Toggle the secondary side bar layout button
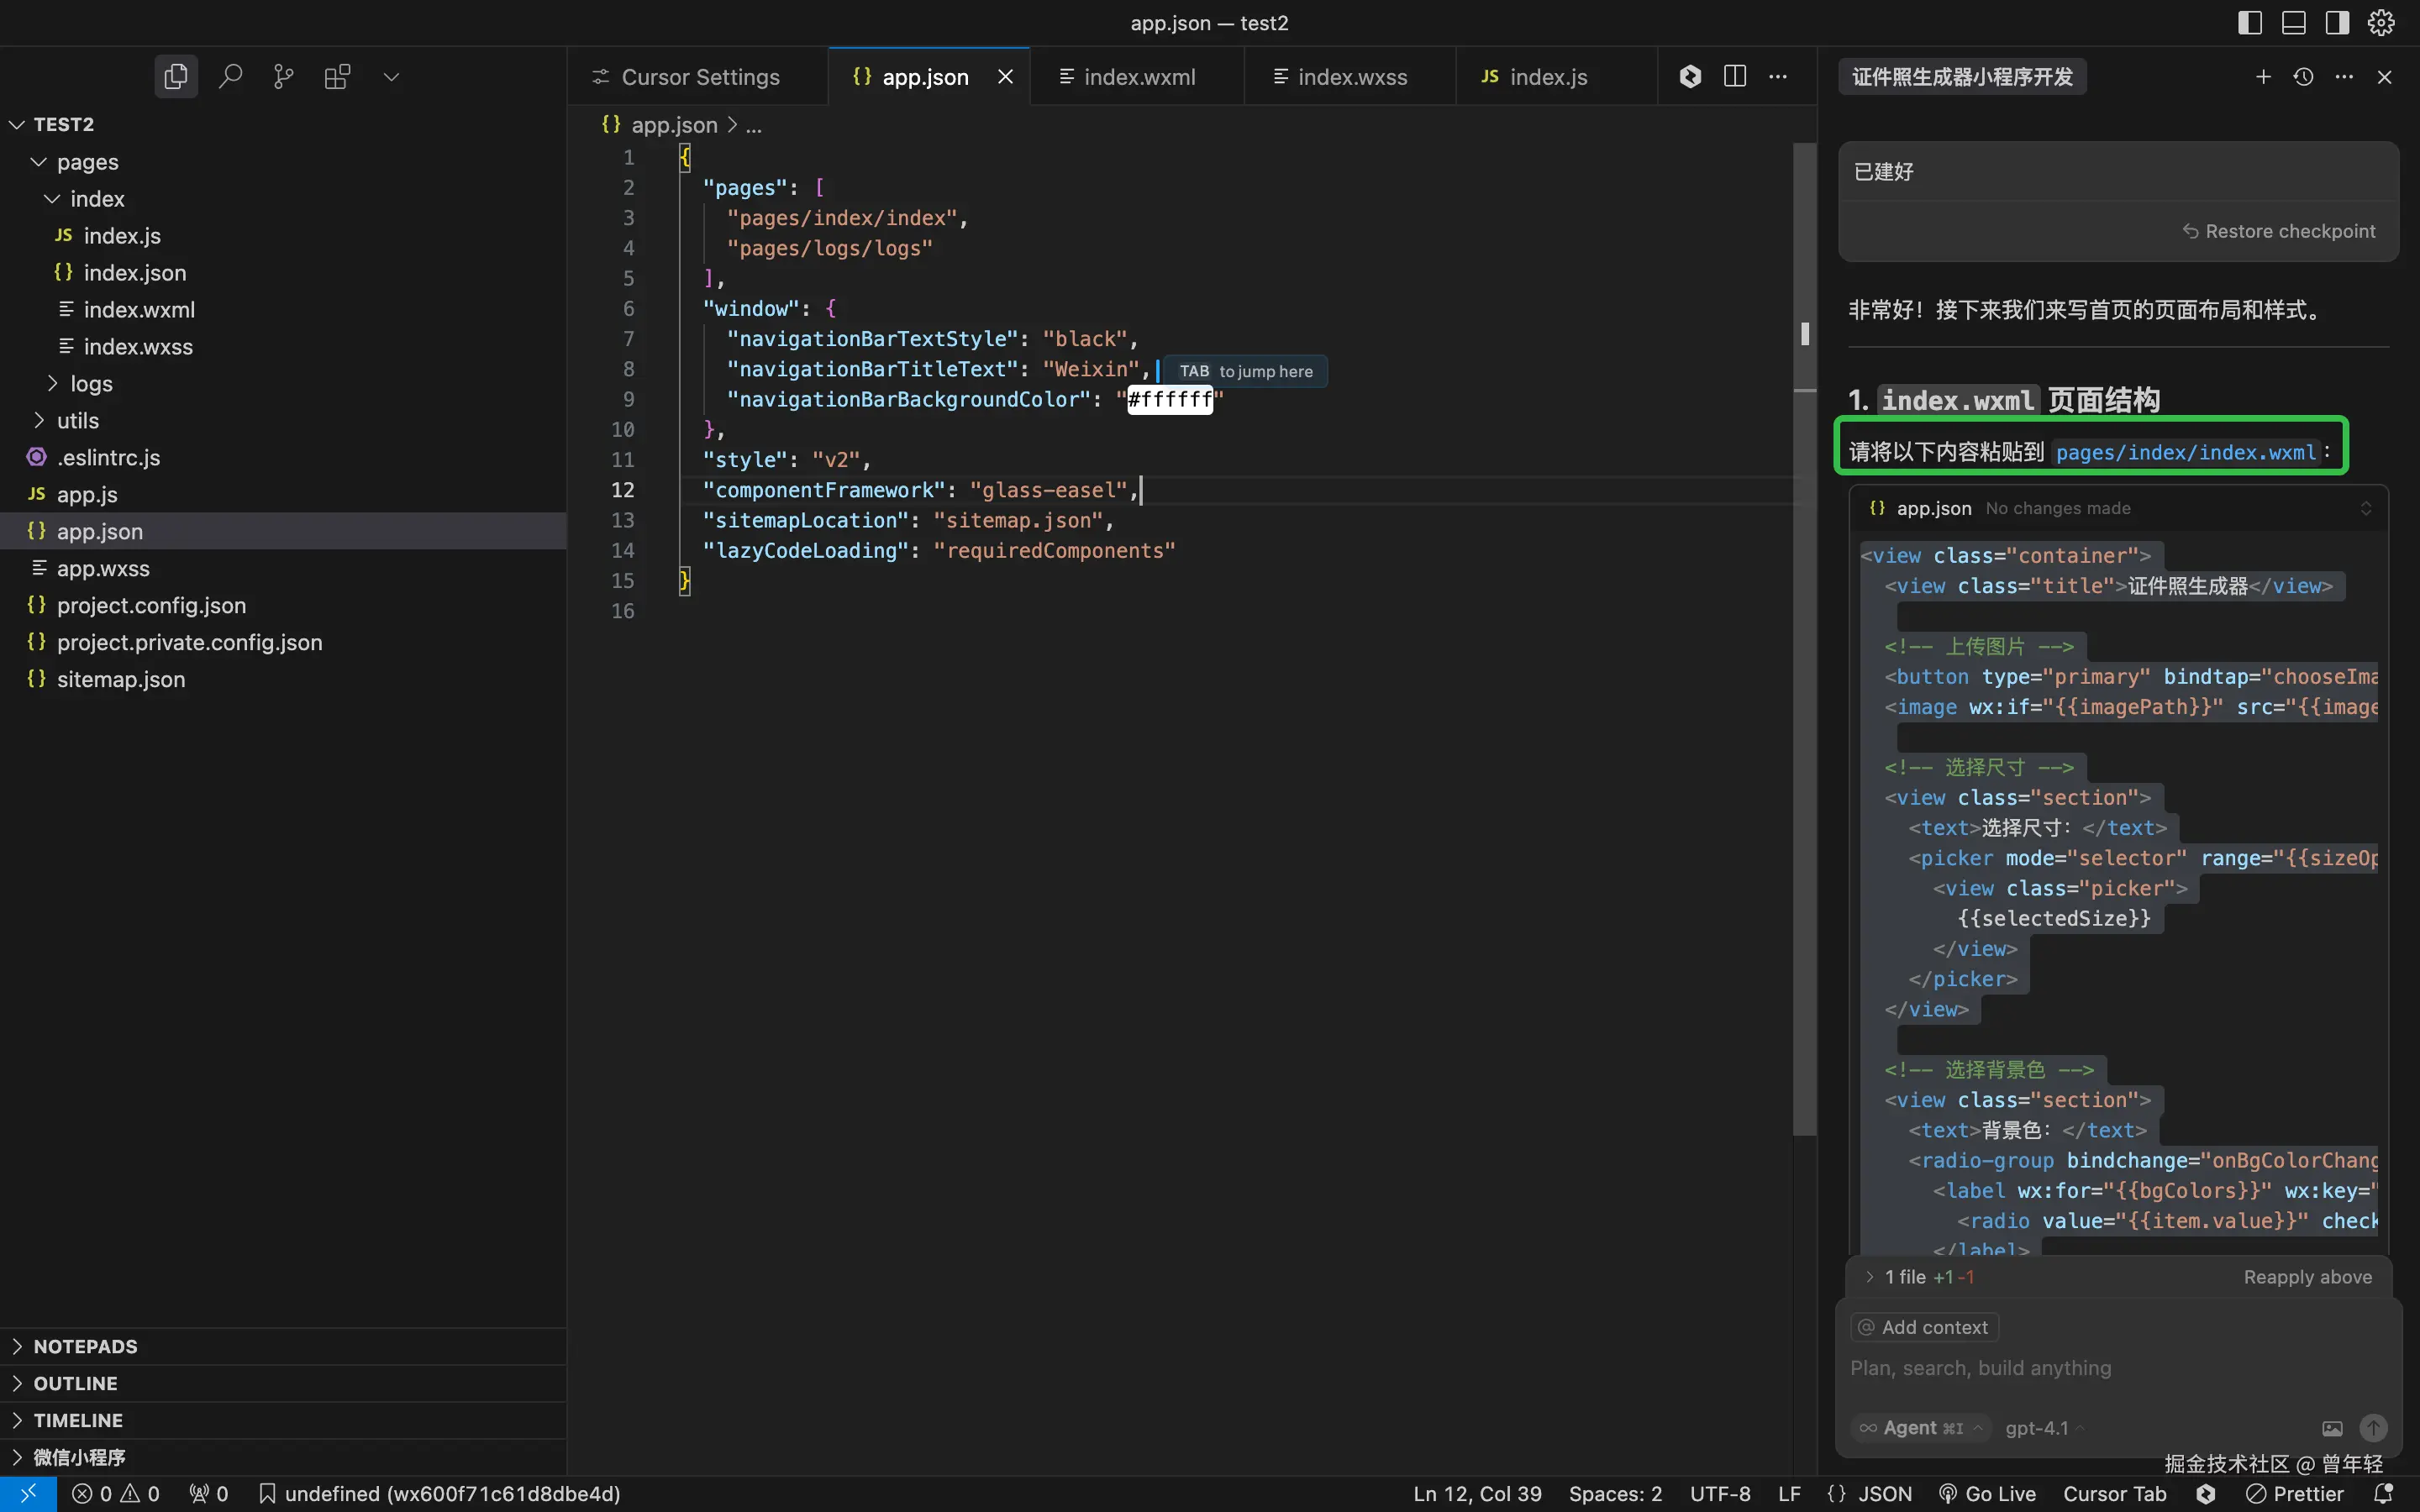2420x1512 pixels. tap(2337, 22)
